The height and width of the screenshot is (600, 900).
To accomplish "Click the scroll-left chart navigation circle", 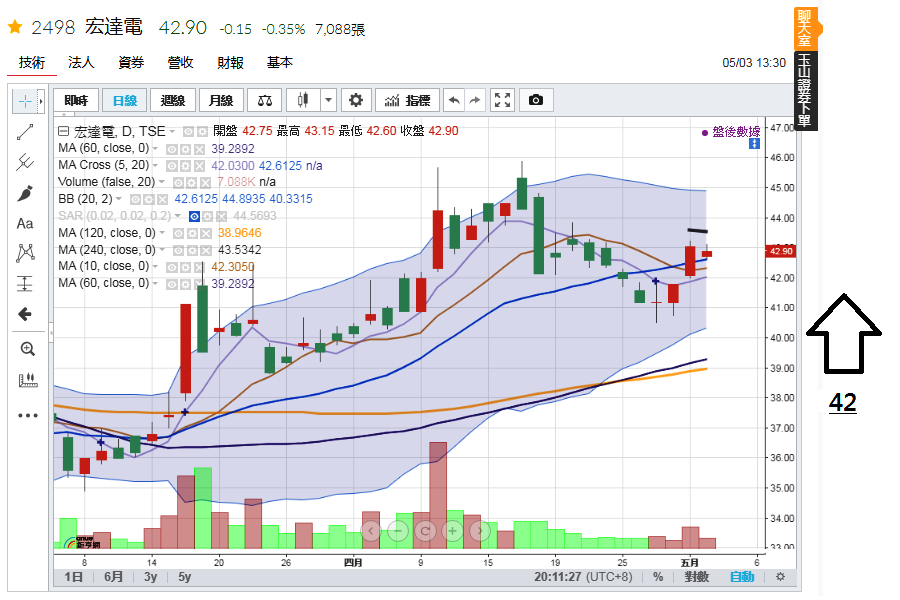I will (x=371, y=531).
